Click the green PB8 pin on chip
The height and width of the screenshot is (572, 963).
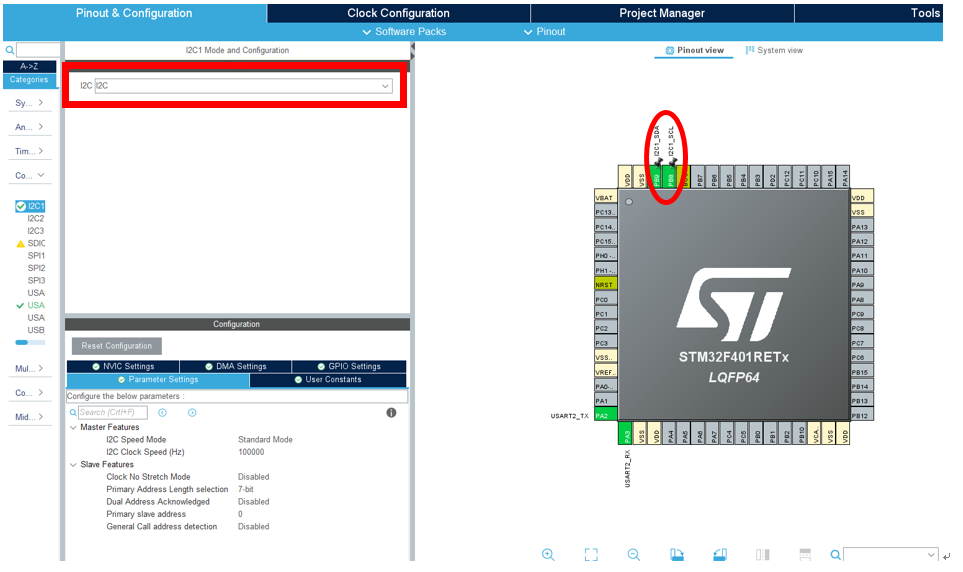[671, 177]
